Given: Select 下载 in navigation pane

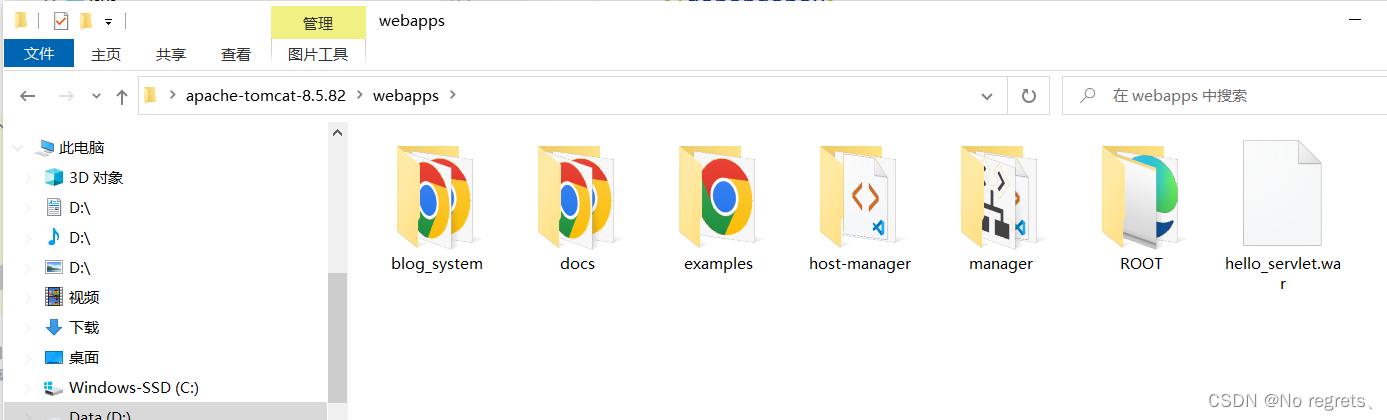Looking at the screenshot, I should (84, 328).
